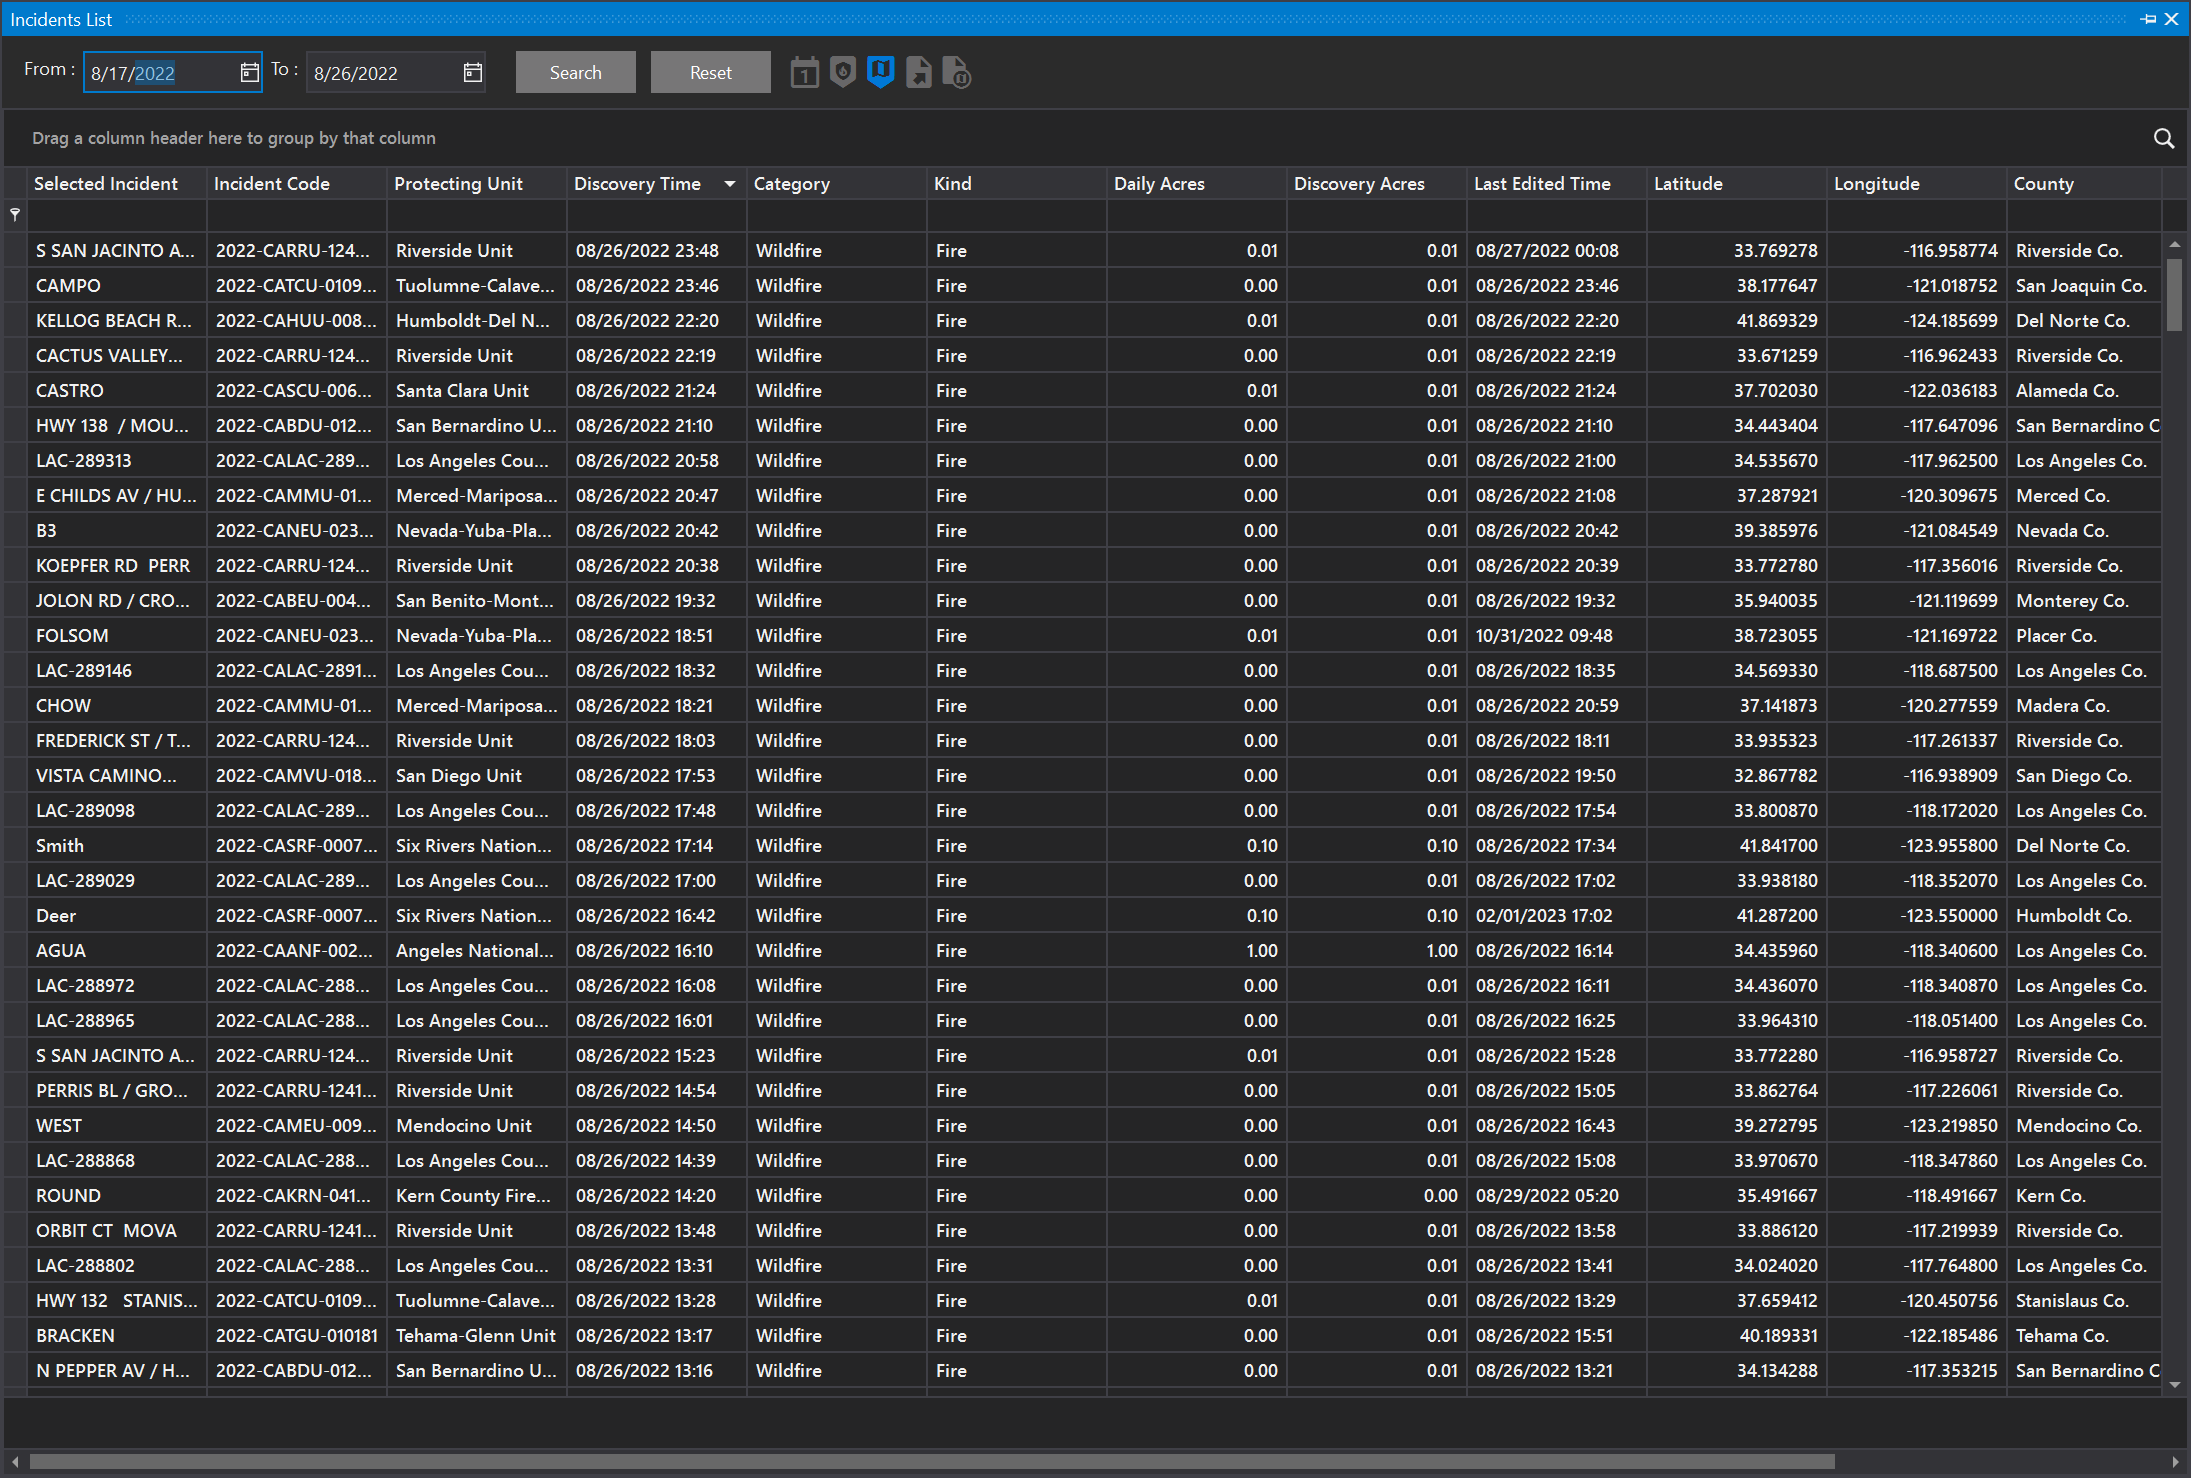The height and width of the screenshot is (1478, 2191).
Task: Click the filter row funnel icon
Action: coord(15,214)
